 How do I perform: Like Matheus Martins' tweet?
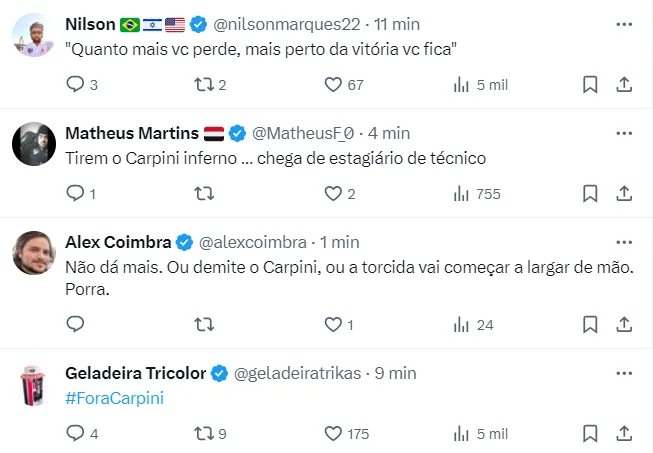pos(334,194)
